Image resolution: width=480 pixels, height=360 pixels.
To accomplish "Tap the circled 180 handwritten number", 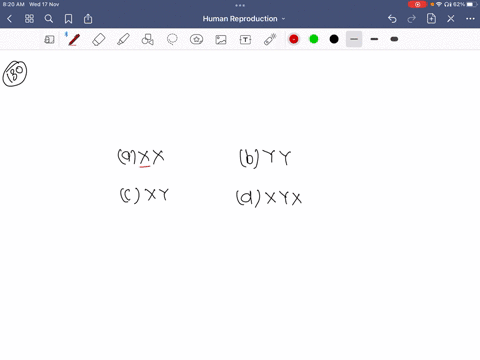I will pos(15,73).
